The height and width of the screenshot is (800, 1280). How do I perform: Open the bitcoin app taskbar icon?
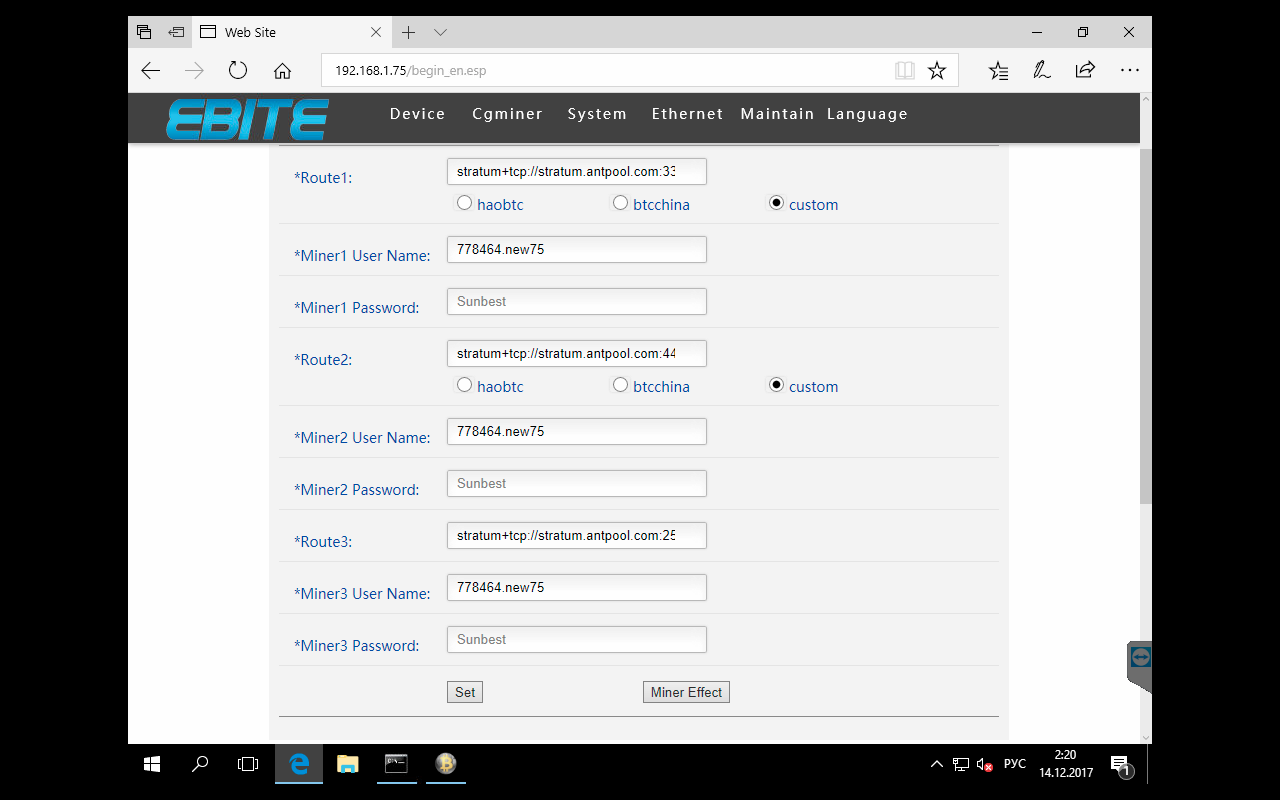(x=445, y=764)
